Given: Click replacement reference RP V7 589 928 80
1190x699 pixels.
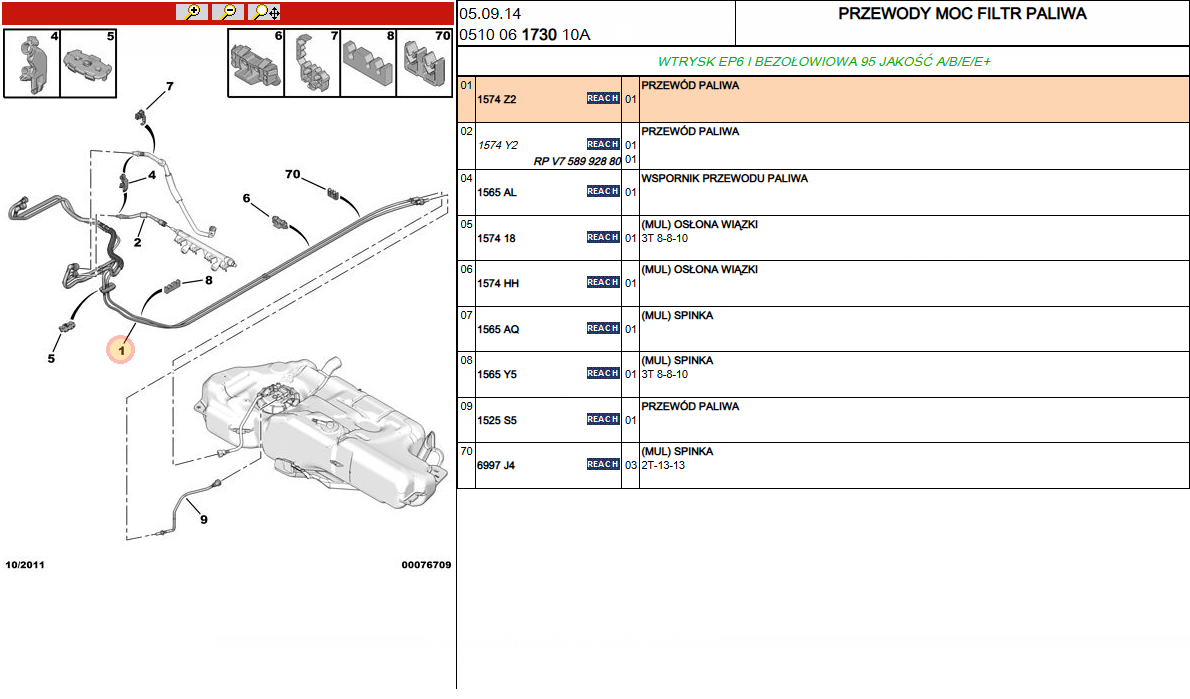Looking at the screenshot, I should click(577, 161).
